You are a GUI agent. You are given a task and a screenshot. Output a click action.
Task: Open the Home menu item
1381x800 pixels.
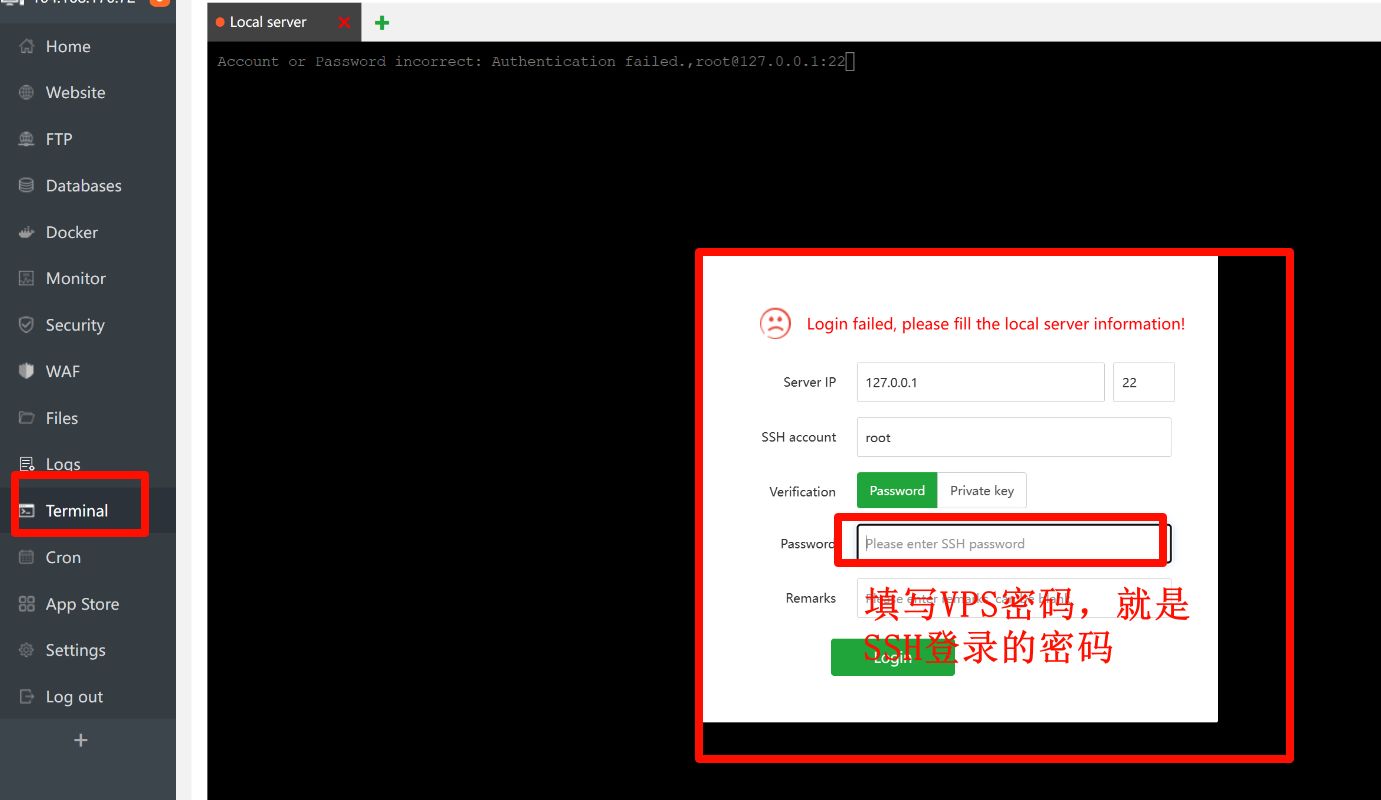[x=88, y=46]
